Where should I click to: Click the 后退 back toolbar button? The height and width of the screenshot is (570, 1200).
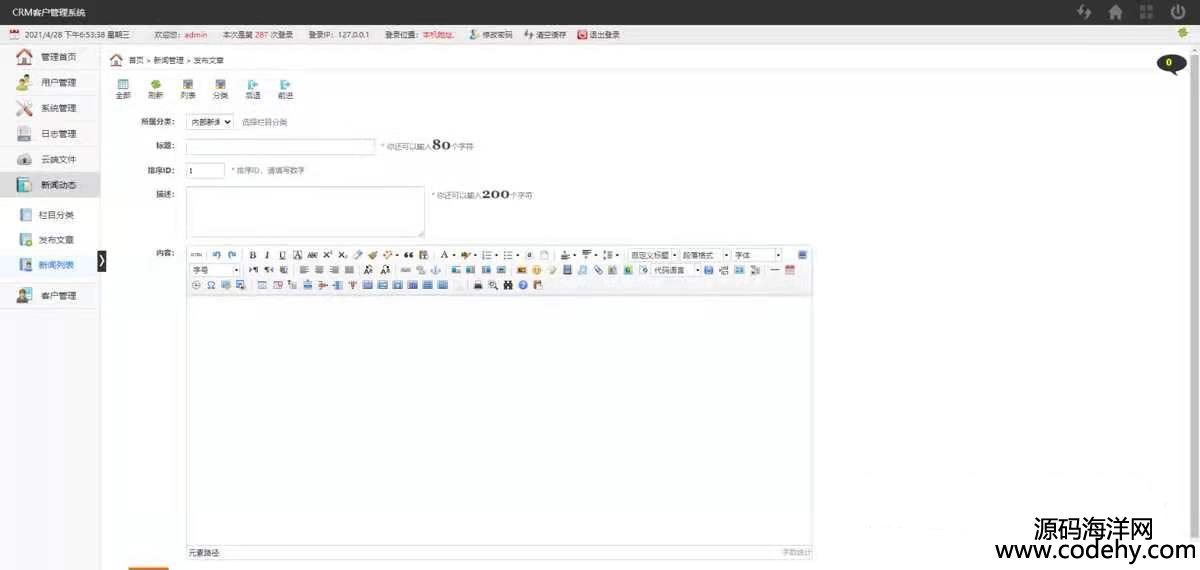point(253,89)
